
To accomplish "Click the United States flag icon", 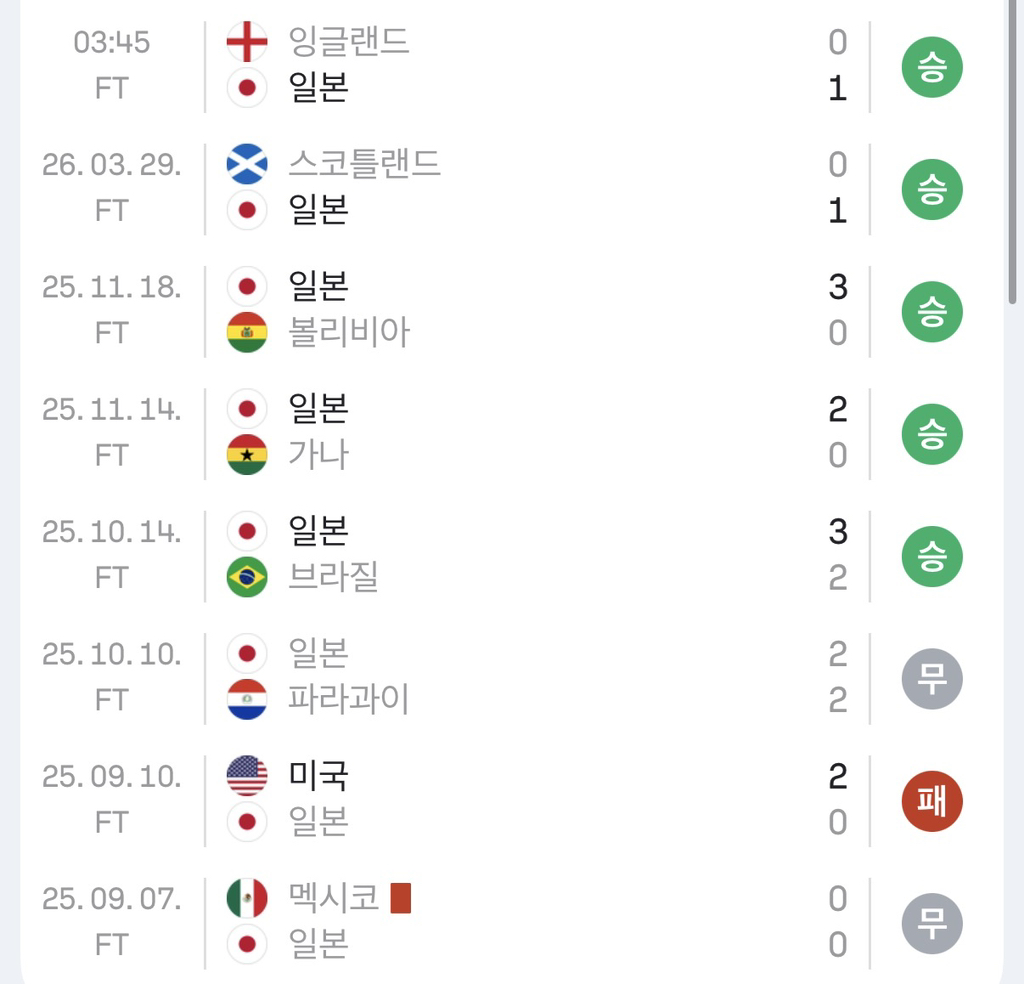I will coord(247,776).
